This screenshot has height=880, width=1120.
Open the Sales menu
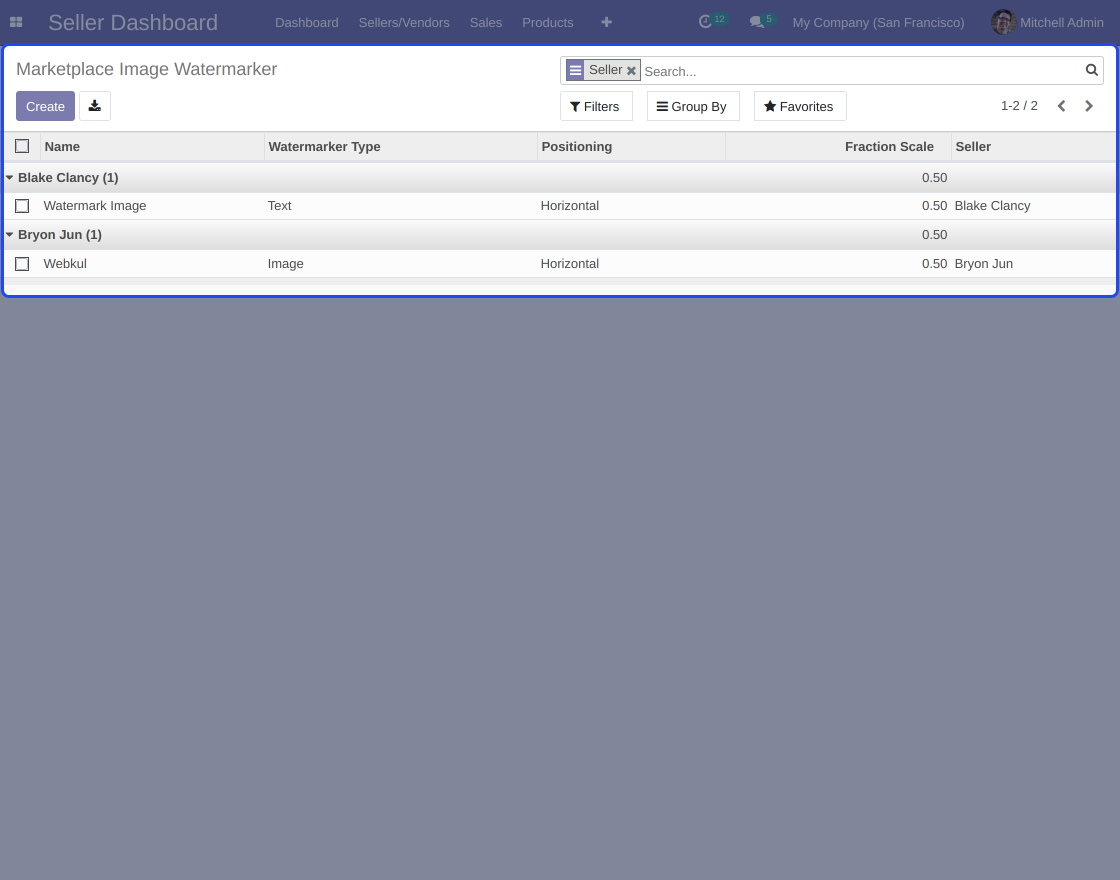coord(486,22)
